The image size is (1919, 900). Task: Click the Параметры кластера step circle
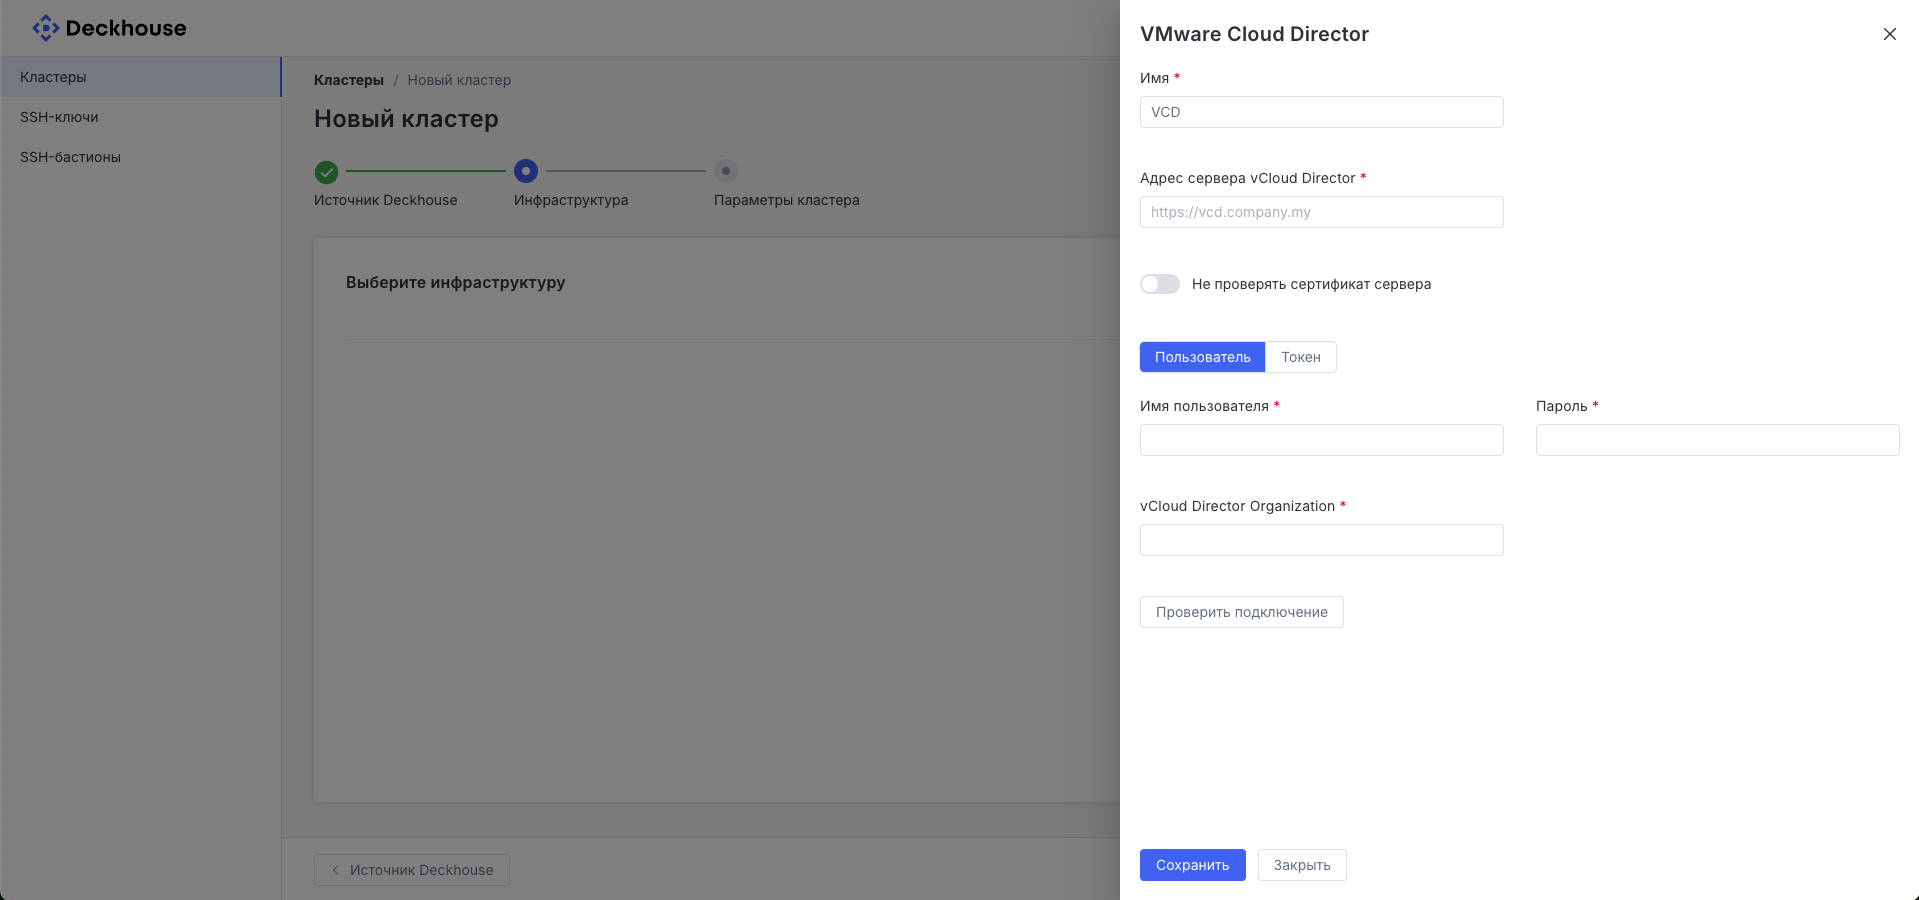click(726, 171)
